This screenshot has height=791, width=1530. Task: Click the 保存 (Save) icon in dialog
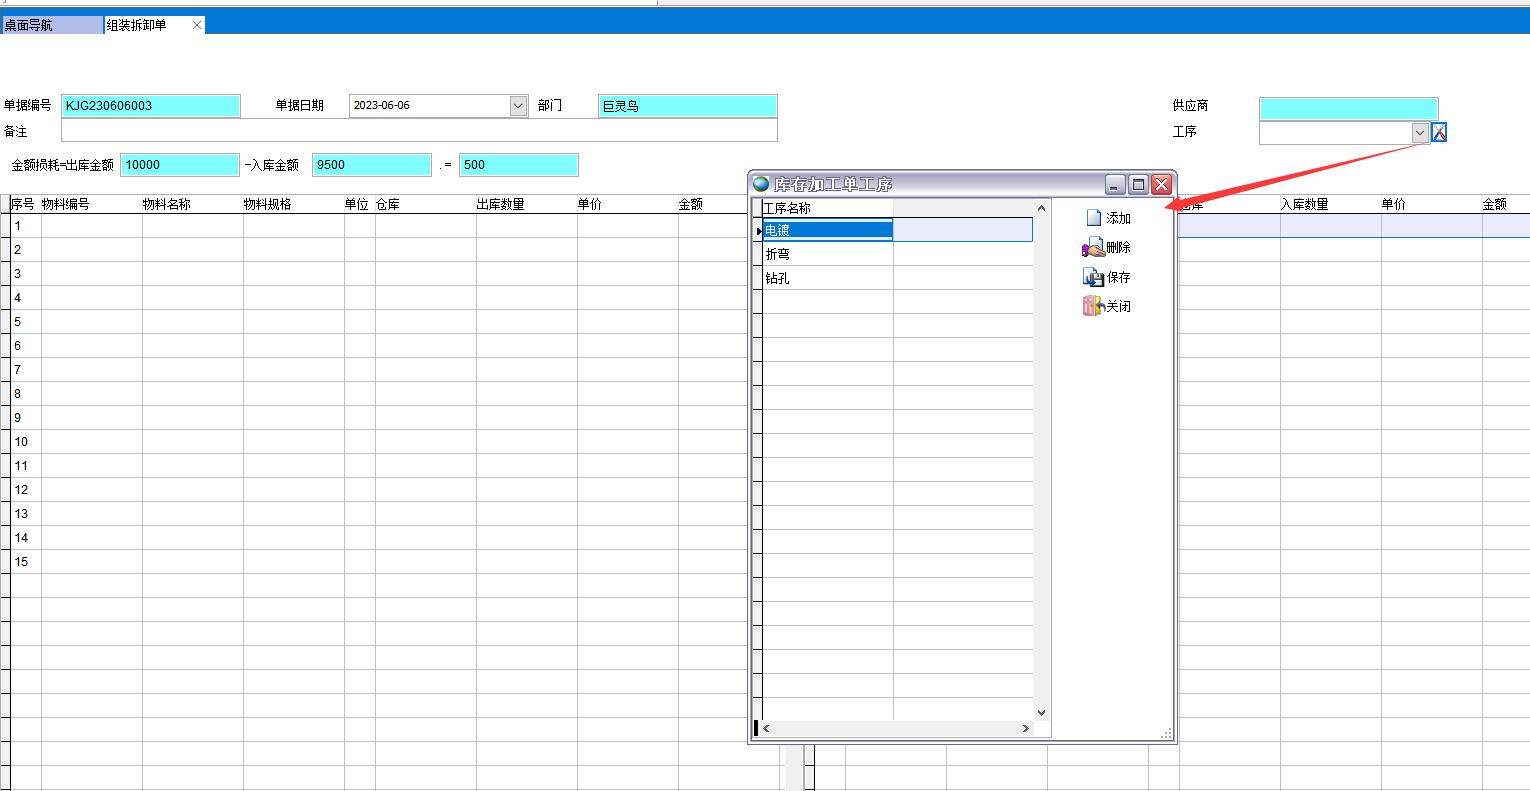point(1093,277)
